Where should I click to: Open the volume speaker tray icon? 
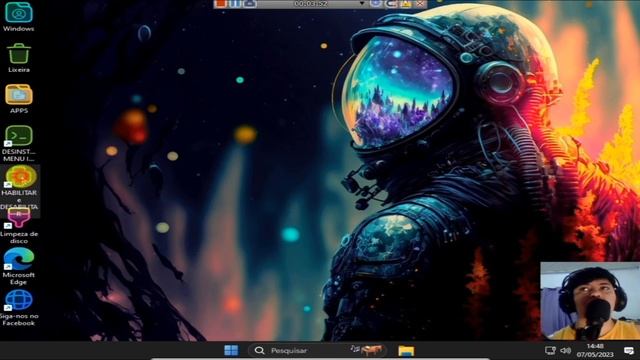(x=565, y=351)
